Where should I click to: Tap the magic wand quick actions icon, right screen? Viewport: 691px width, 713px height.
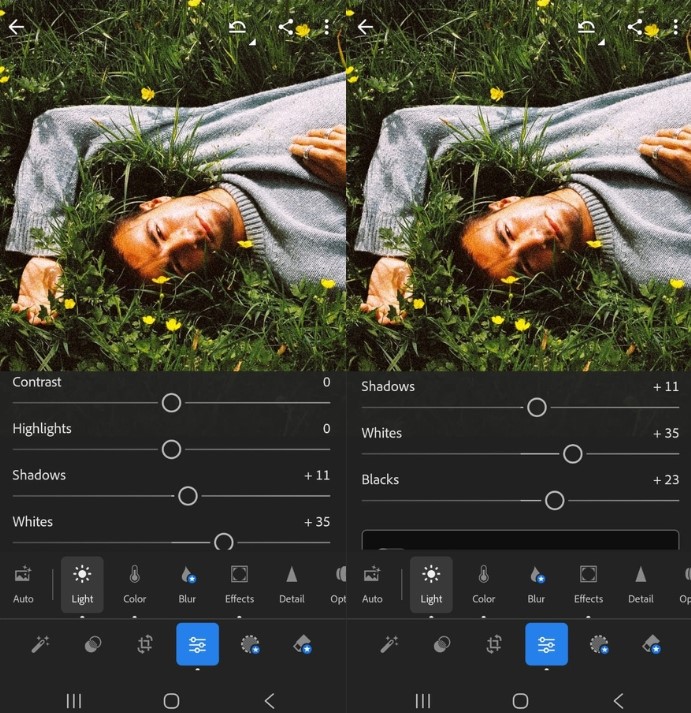click(390, 644)
